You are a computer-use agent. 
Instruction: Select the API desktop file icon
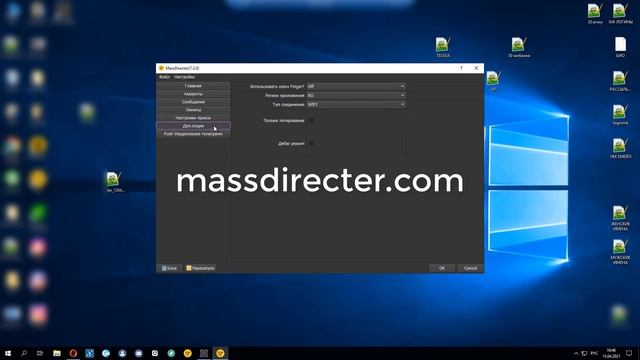(493, 81)
